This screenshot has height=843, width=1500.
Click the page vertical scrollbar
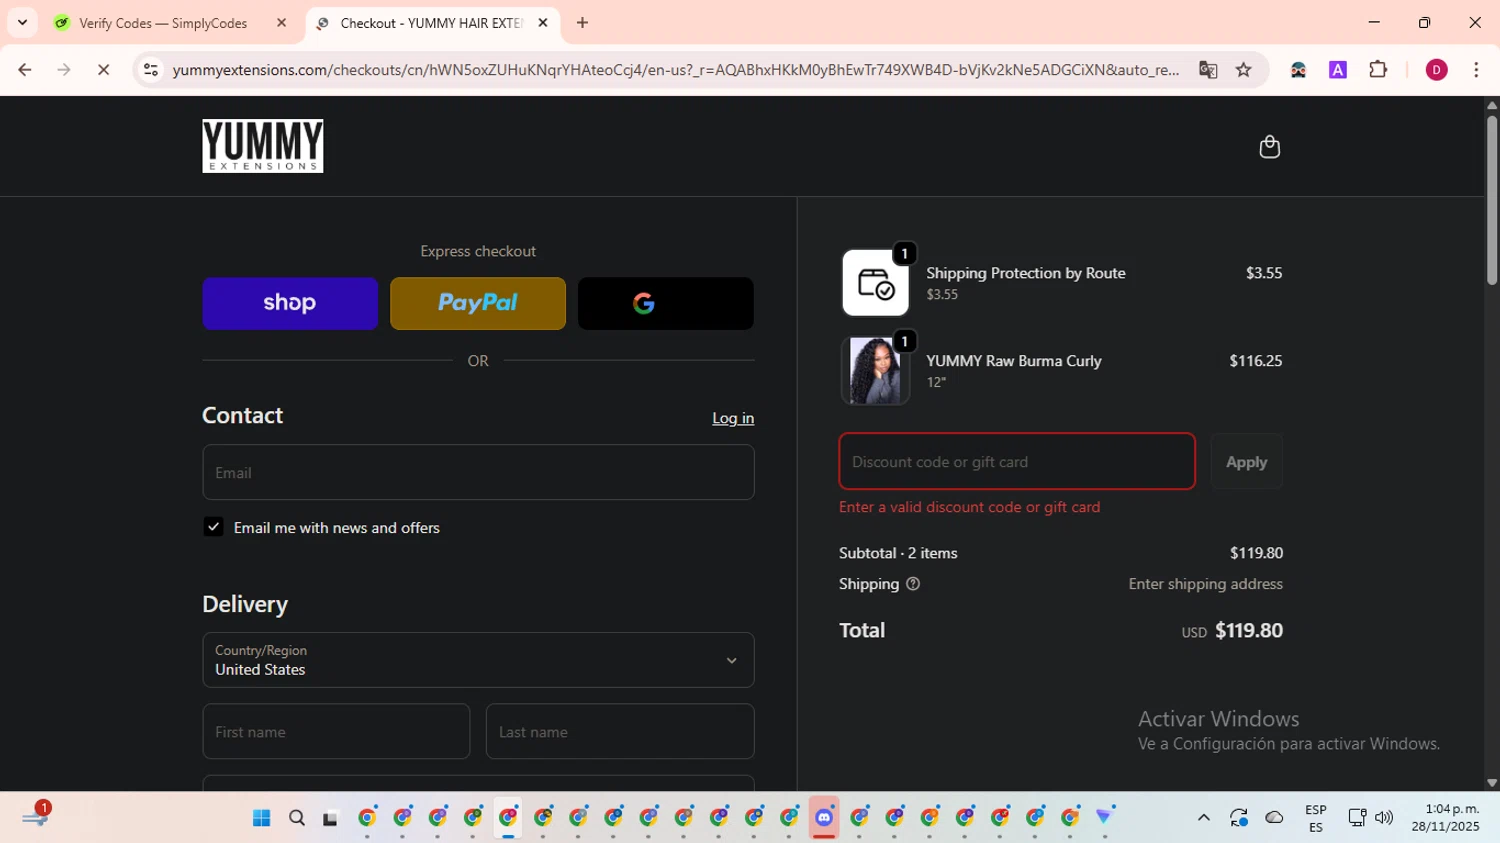[x=1492, y=200]
